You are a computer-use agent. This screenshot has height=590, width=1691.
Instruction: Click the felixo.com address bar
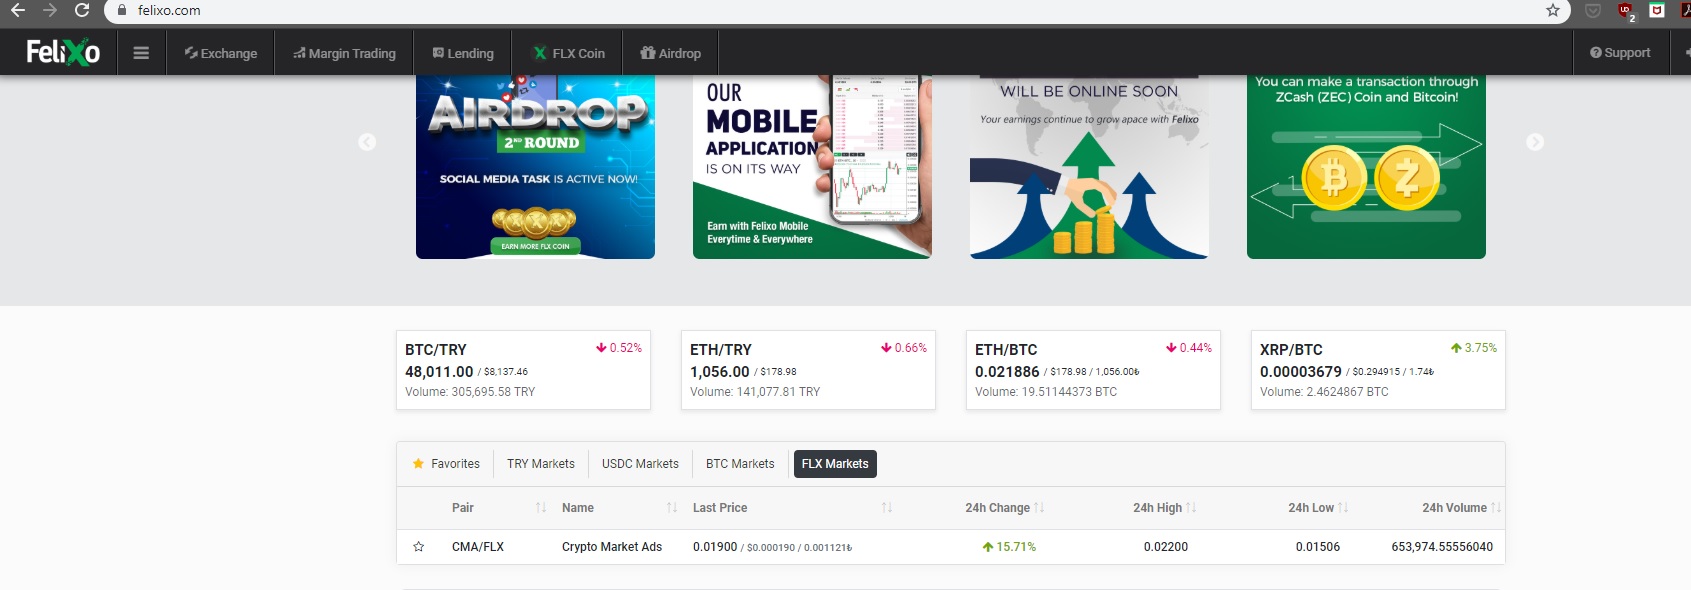pyautogui.click(x=840, y=10)
